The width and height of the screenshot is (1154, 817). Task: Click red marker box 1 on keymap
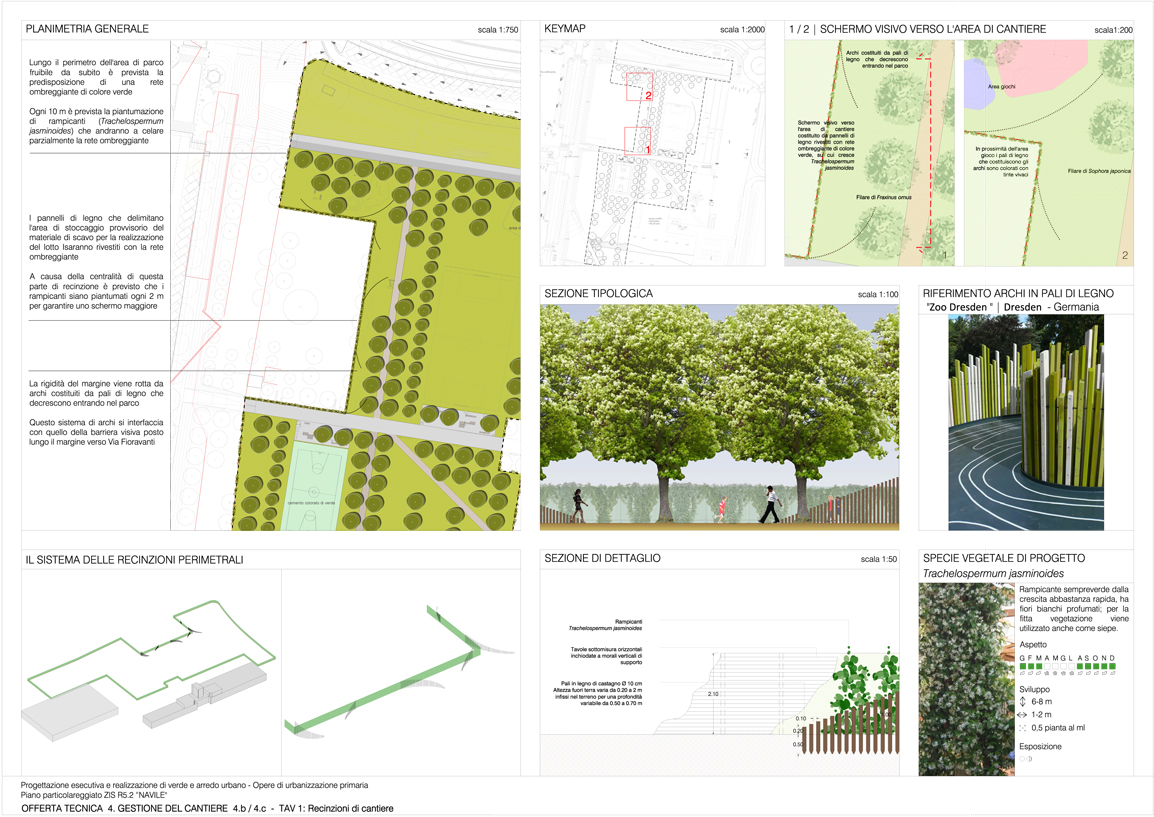637,140
